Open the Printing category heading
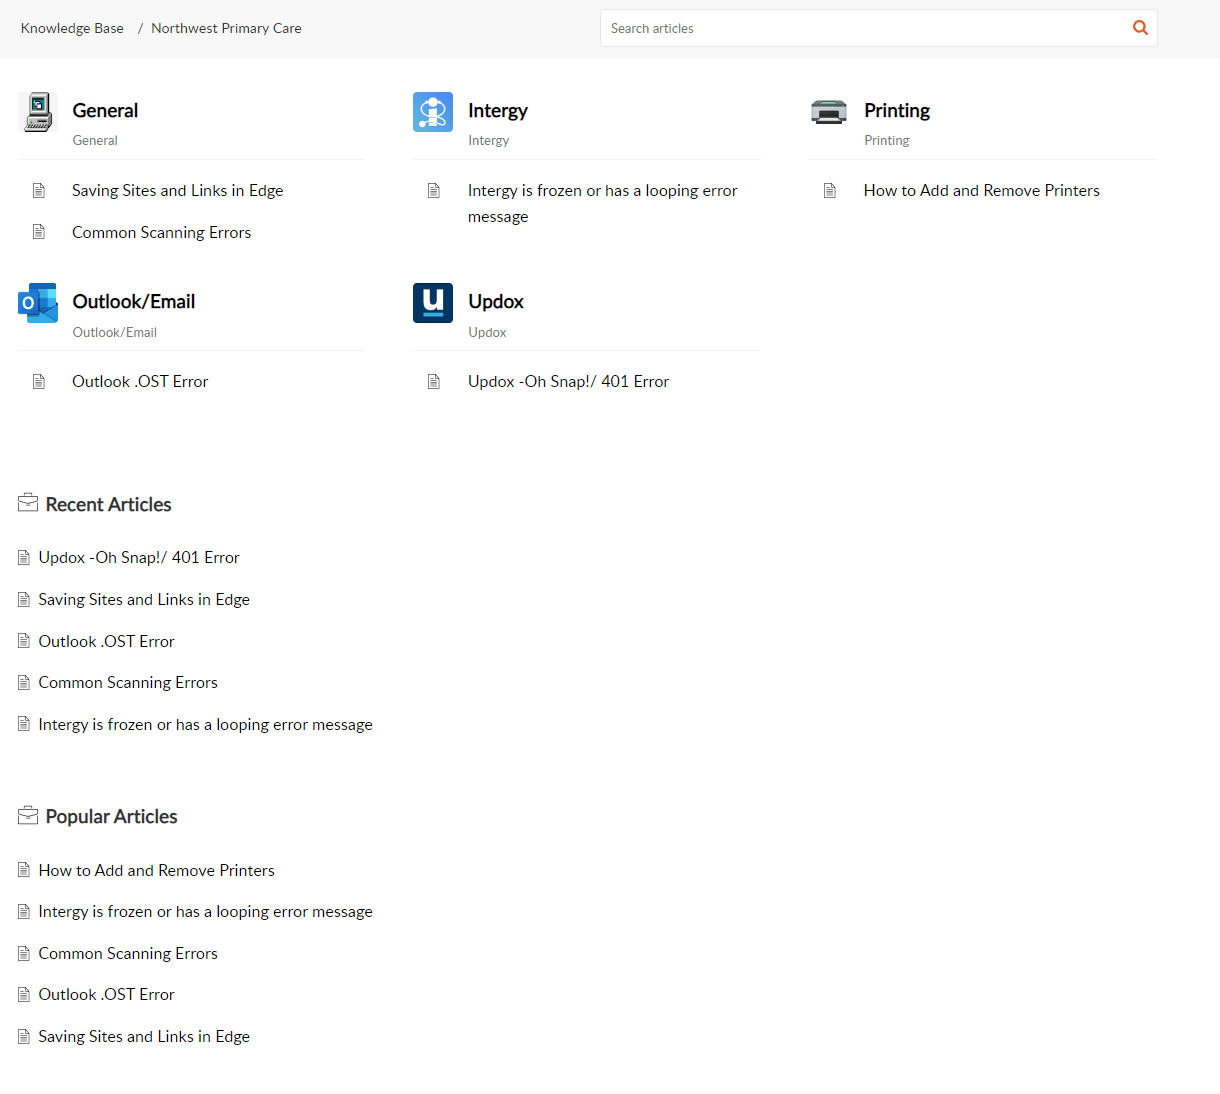The width and height of the screenshot is (1220, 1094). [897, 110]
